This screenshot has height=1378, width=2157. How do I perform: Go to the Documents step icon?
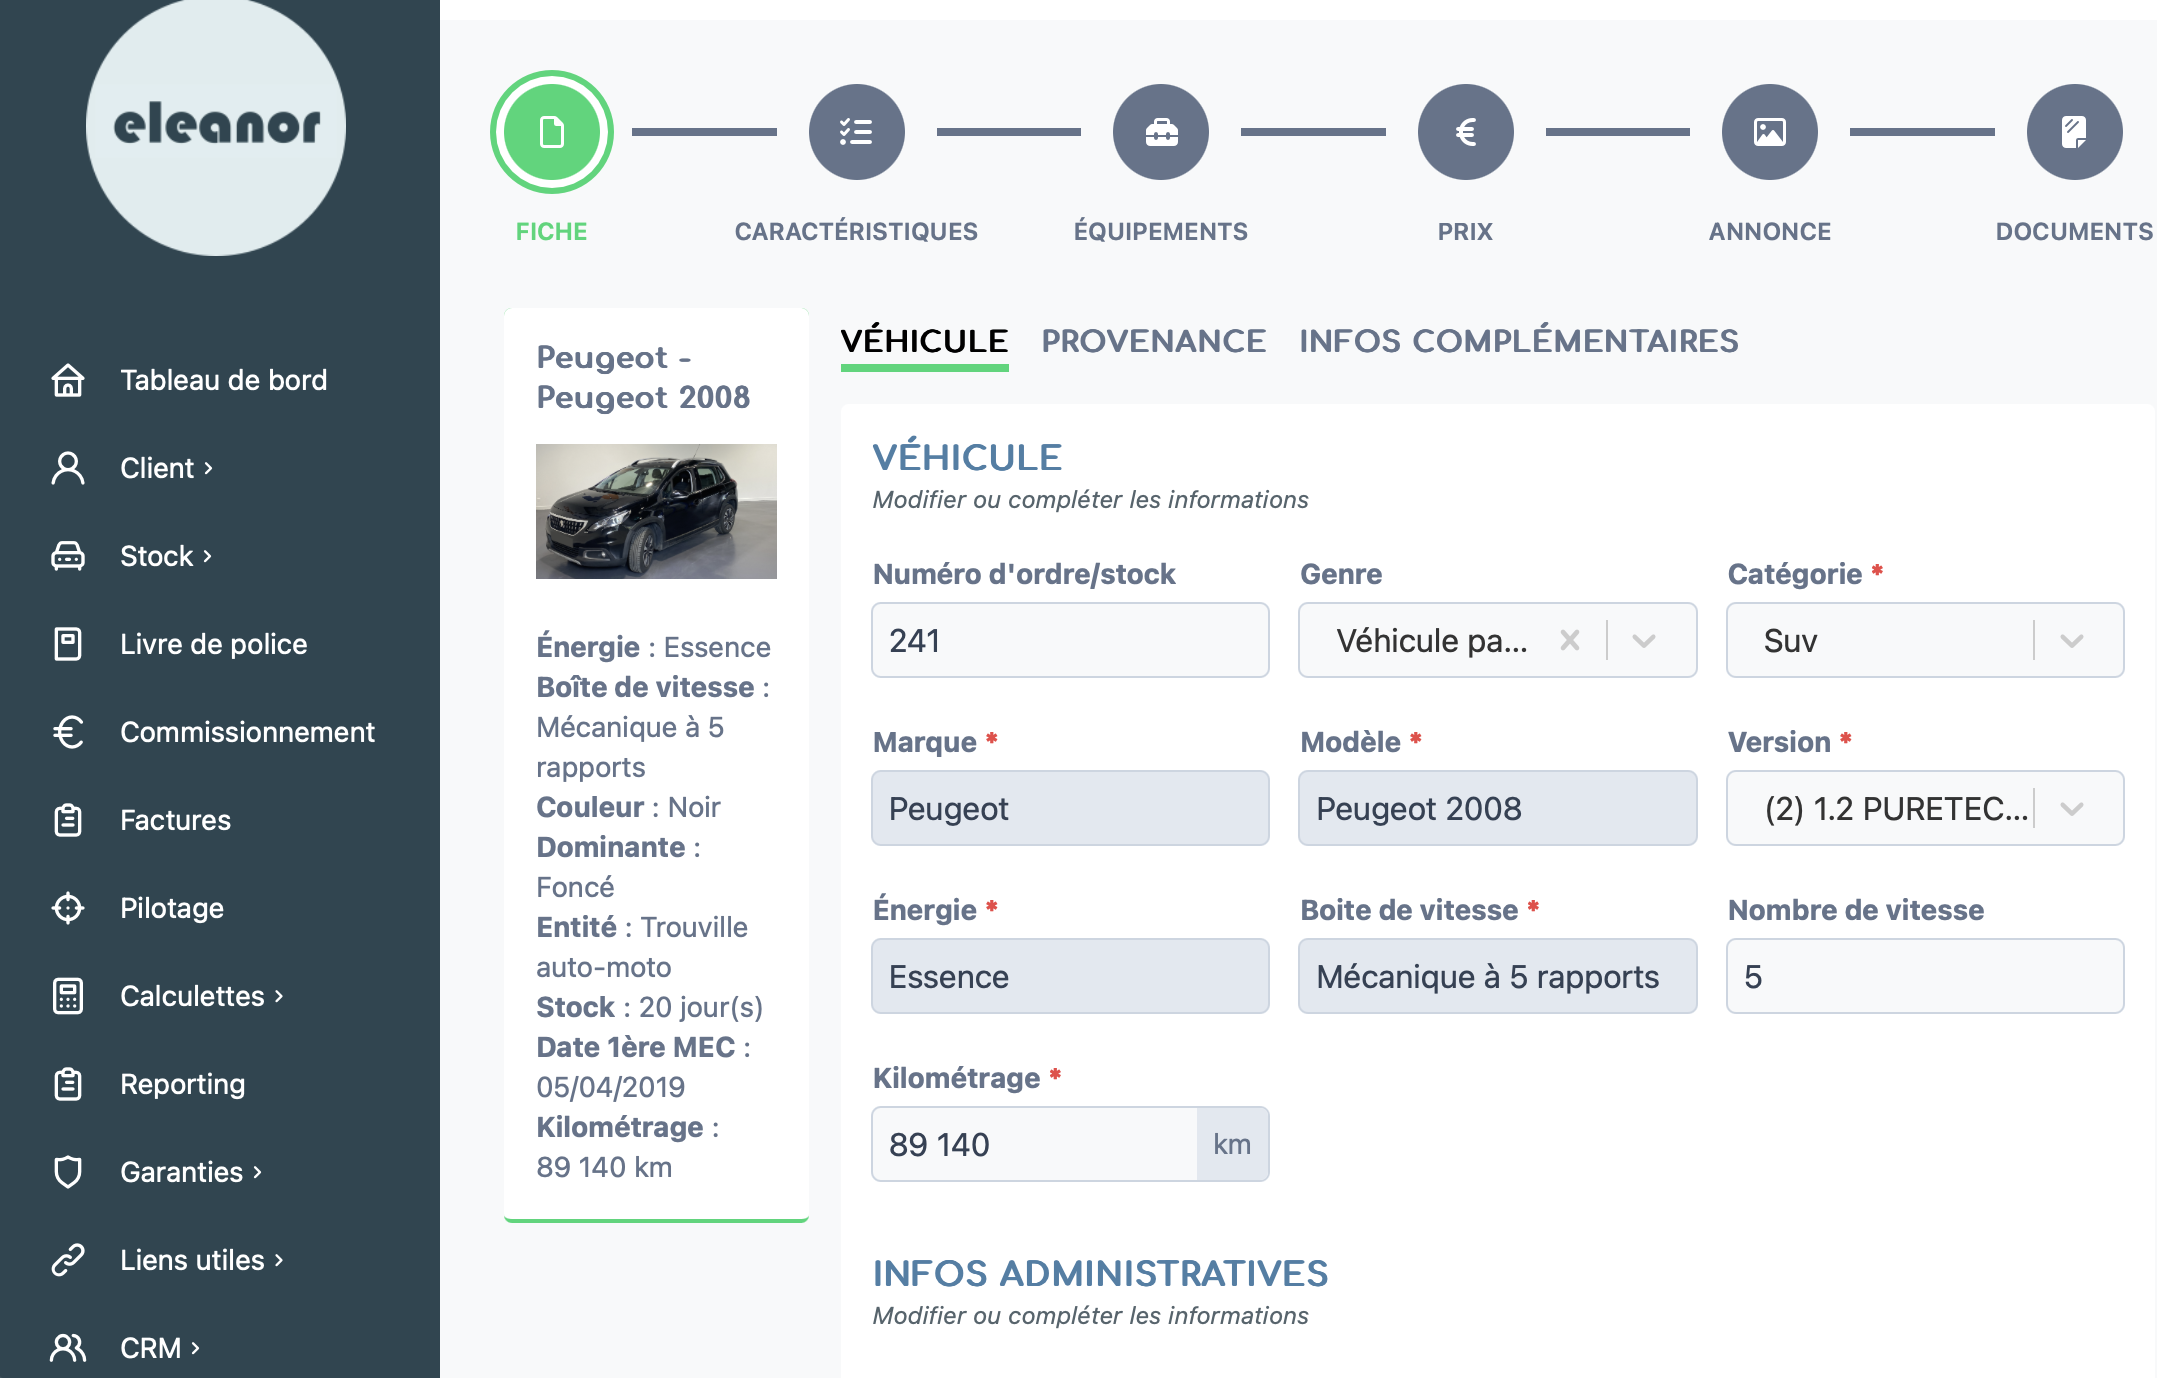tap(2075, 132)
